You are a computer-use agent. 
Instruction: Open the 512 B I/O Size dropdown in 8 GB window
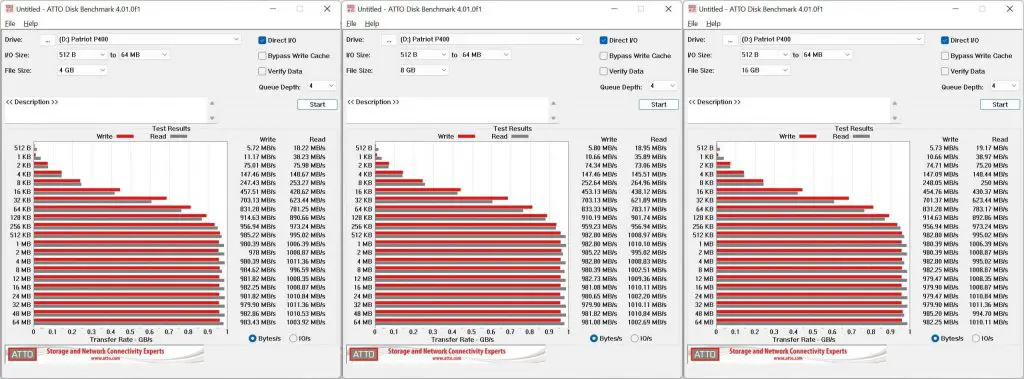[x=423, y=55]
